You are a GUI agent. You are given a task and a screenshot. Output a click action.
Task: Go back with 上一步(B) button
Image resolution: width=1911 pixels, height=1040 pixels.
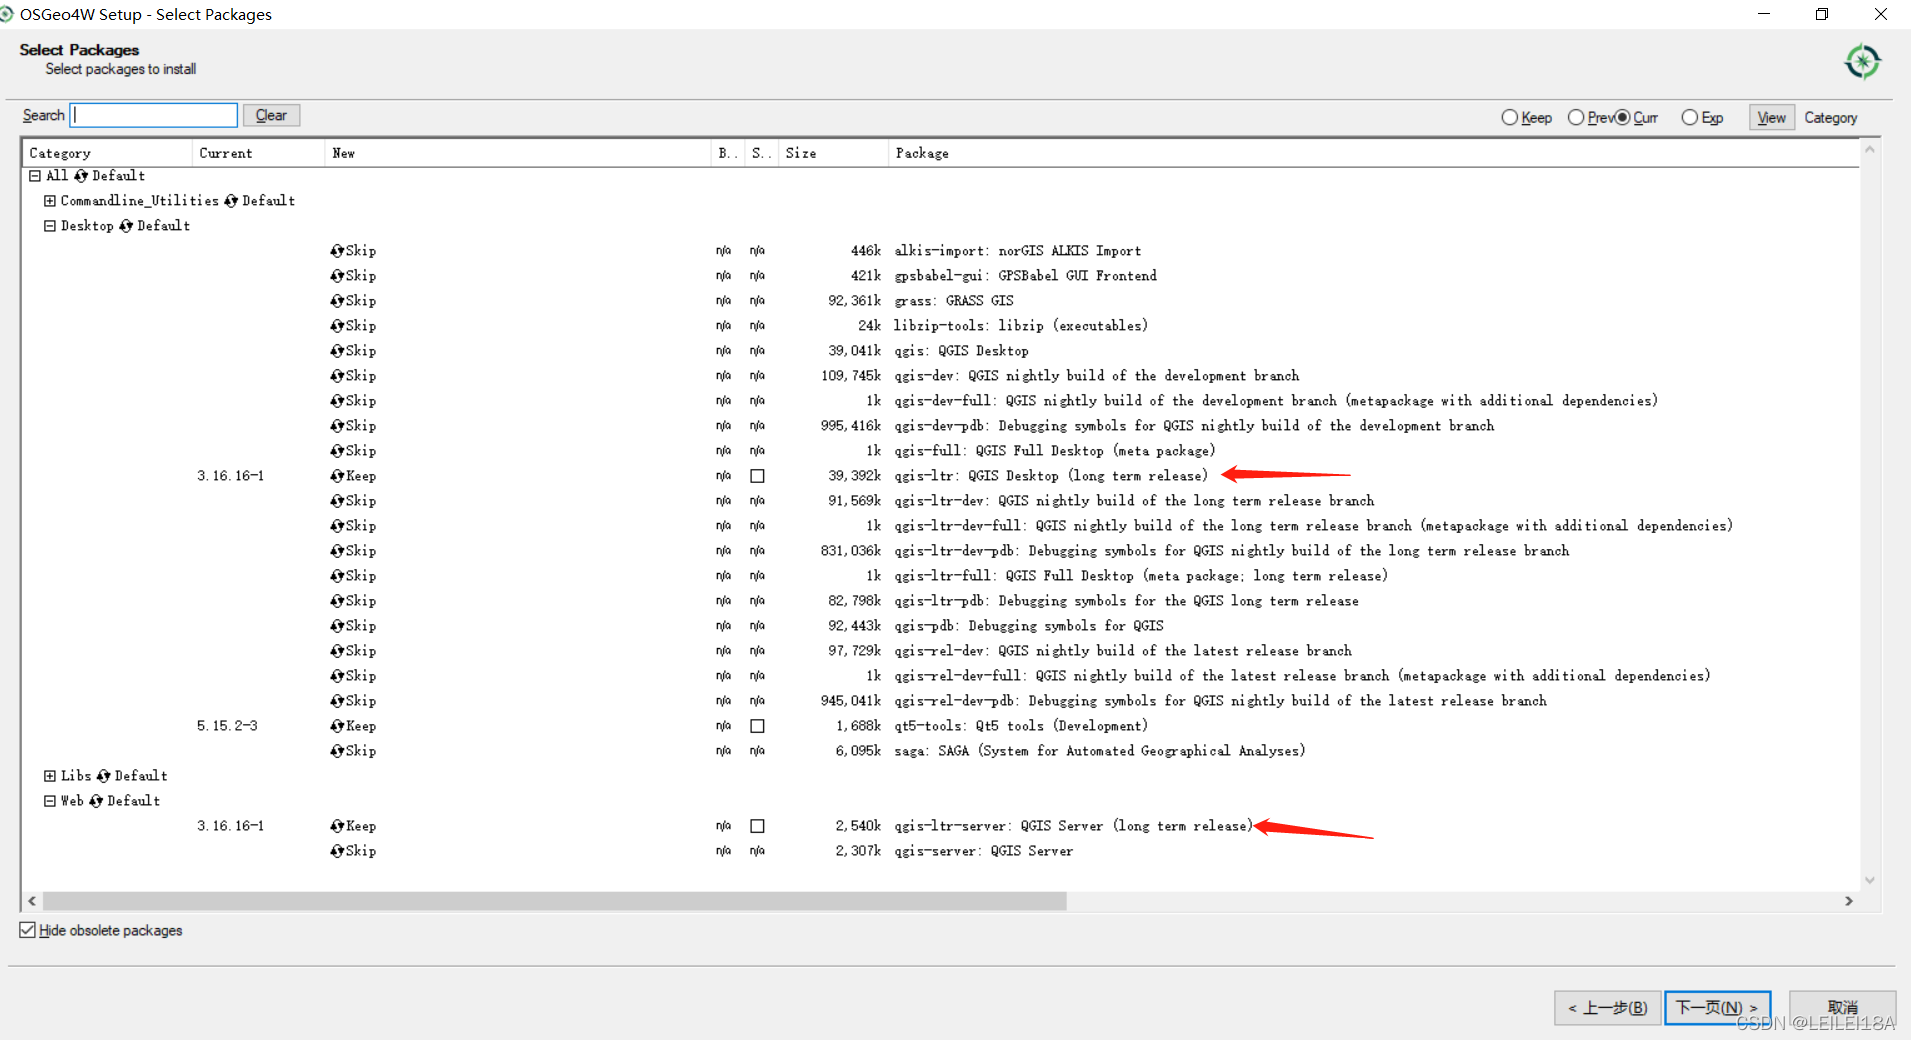pos(1607,1008)
